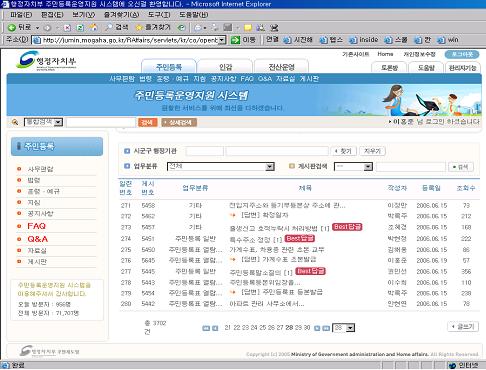Click Best답글 badge in row 274
This screenshot has height=370, width=486.
pos(300,238)
